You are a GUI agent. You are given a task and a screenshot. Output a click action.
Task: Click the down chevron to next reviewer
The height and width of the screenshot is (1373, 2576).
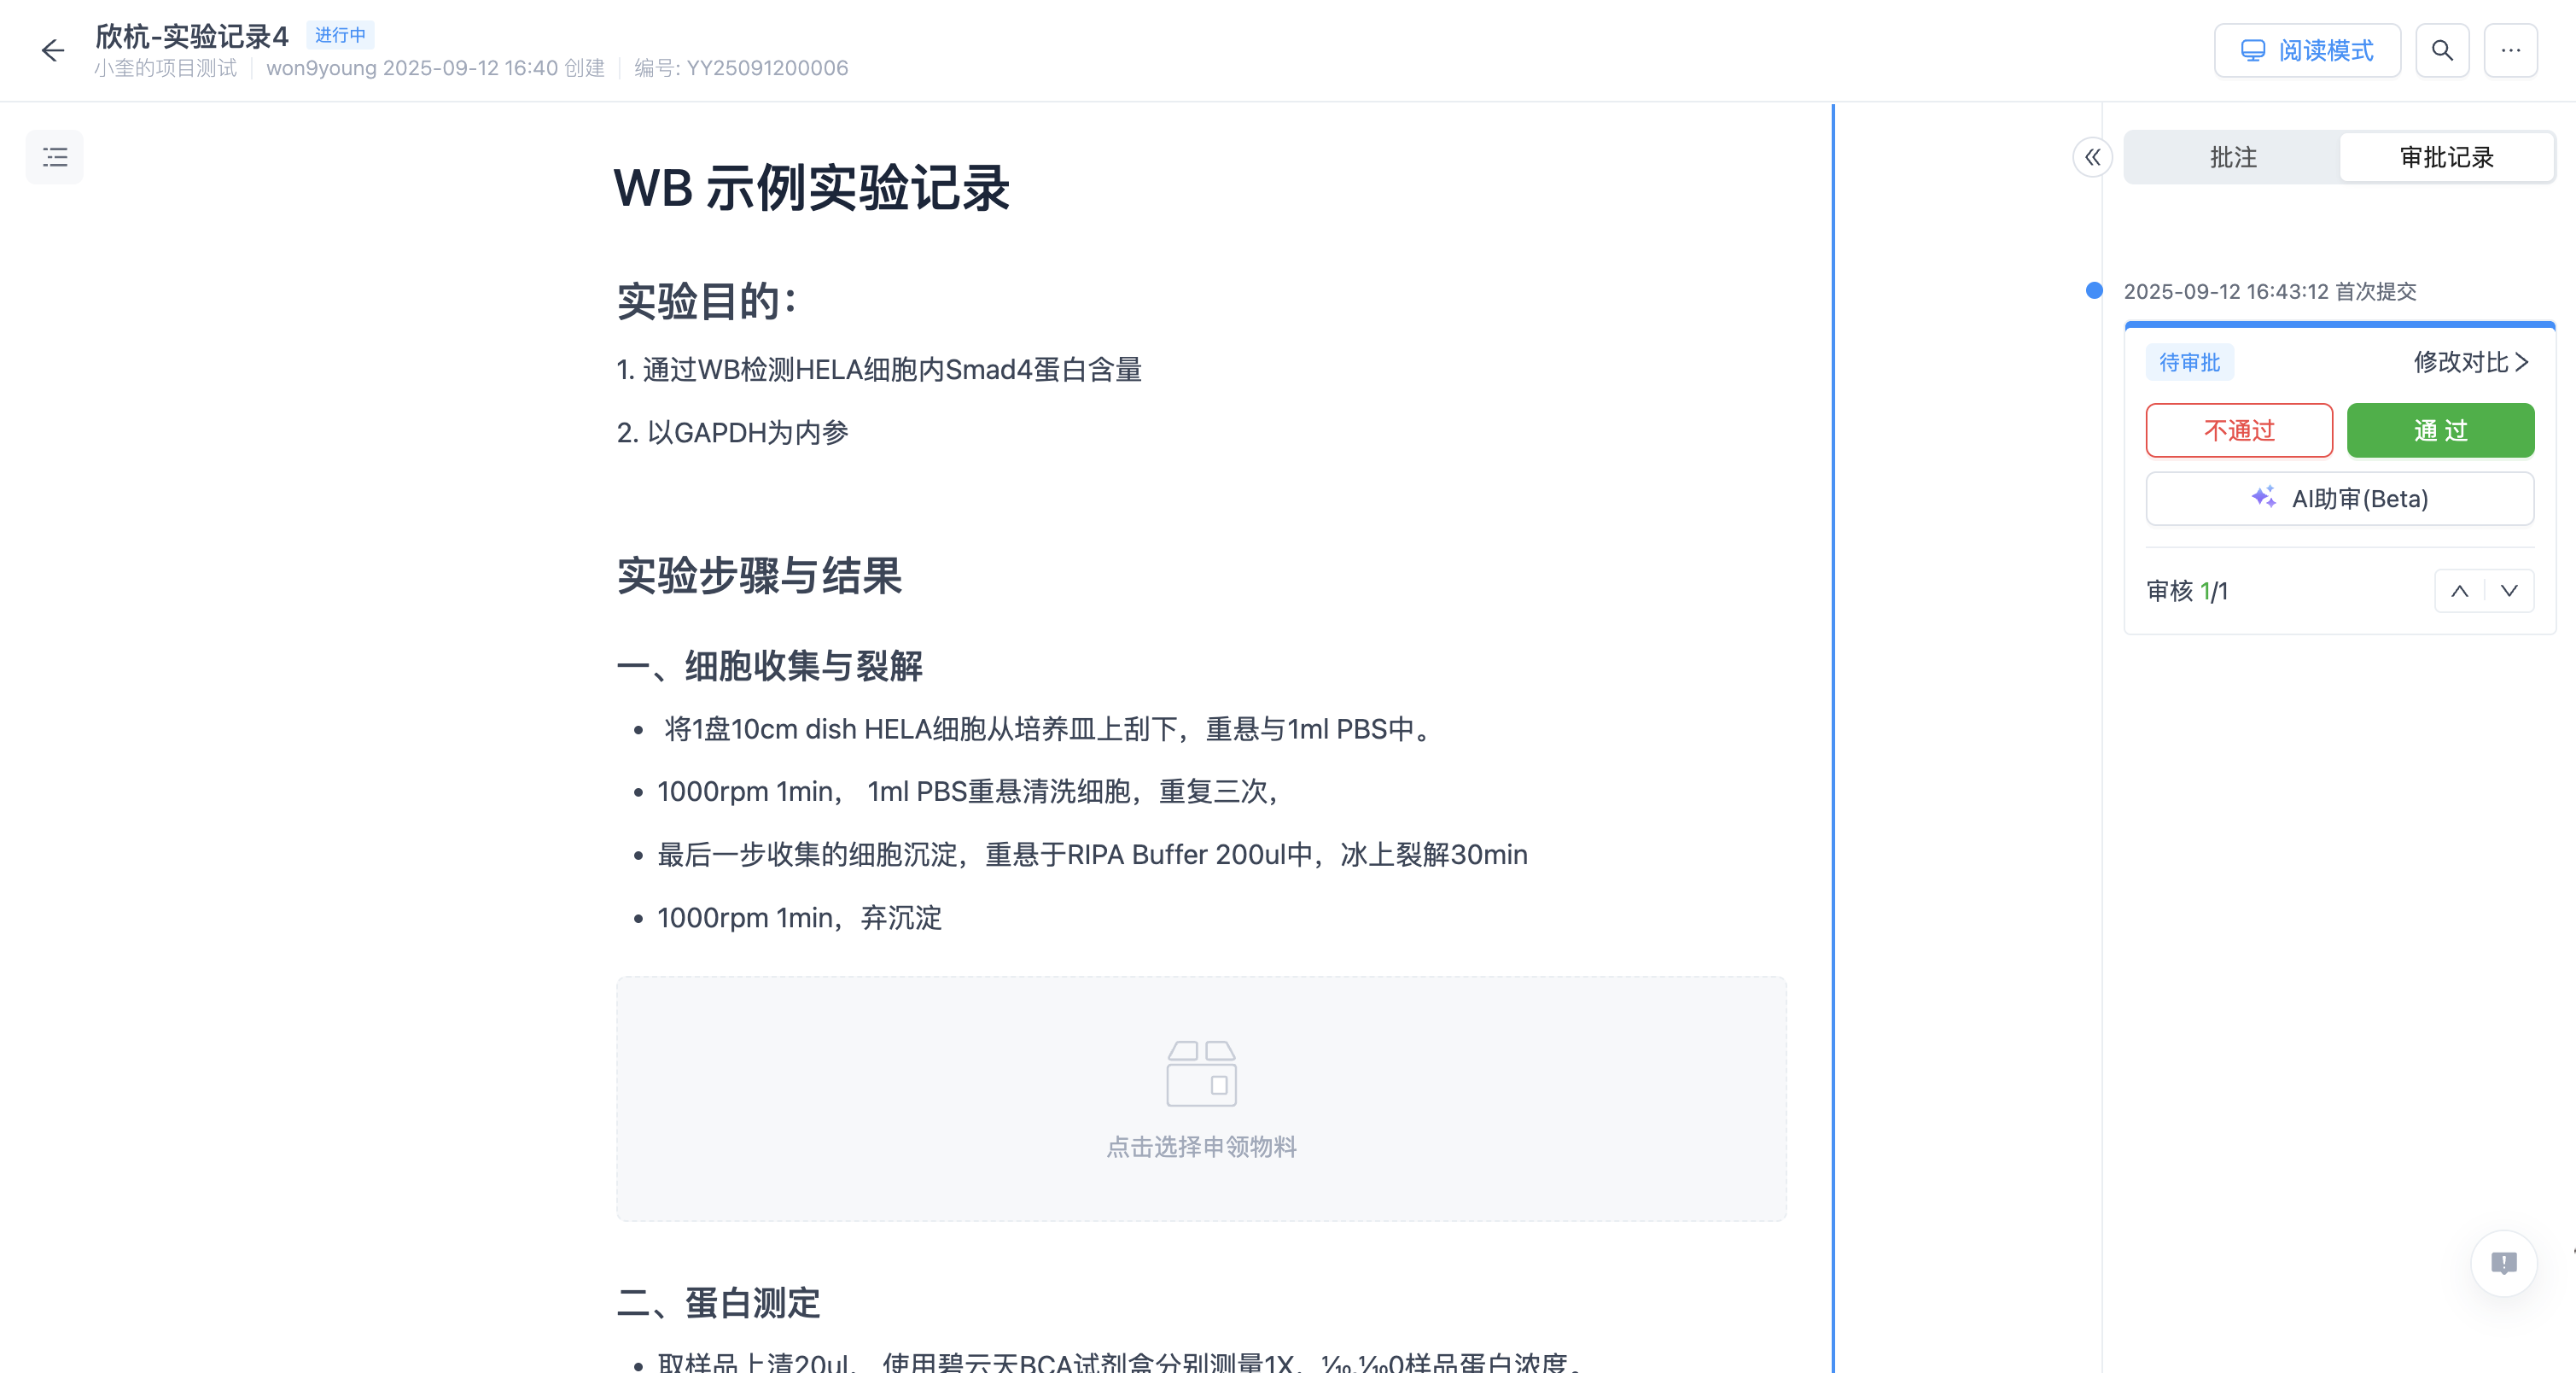click(x=2509, y=590)
